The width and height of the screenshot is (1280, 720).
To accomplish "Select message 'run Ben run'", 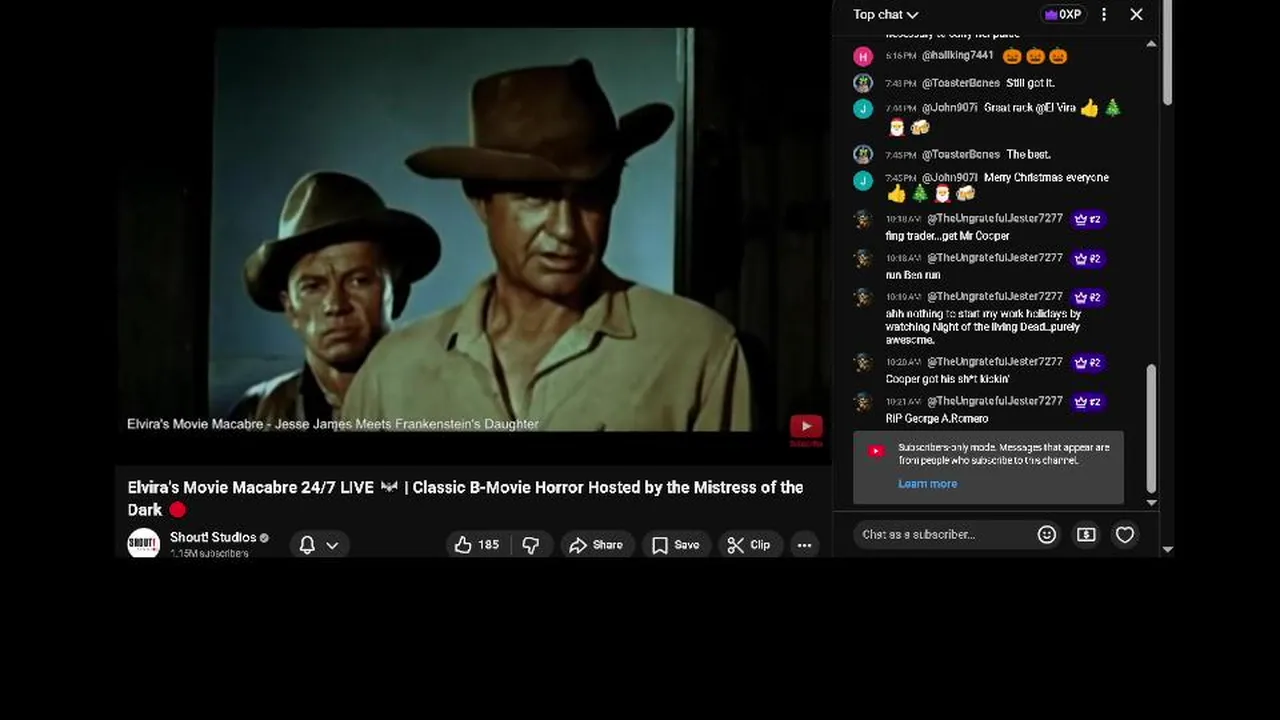I will 913,275.
